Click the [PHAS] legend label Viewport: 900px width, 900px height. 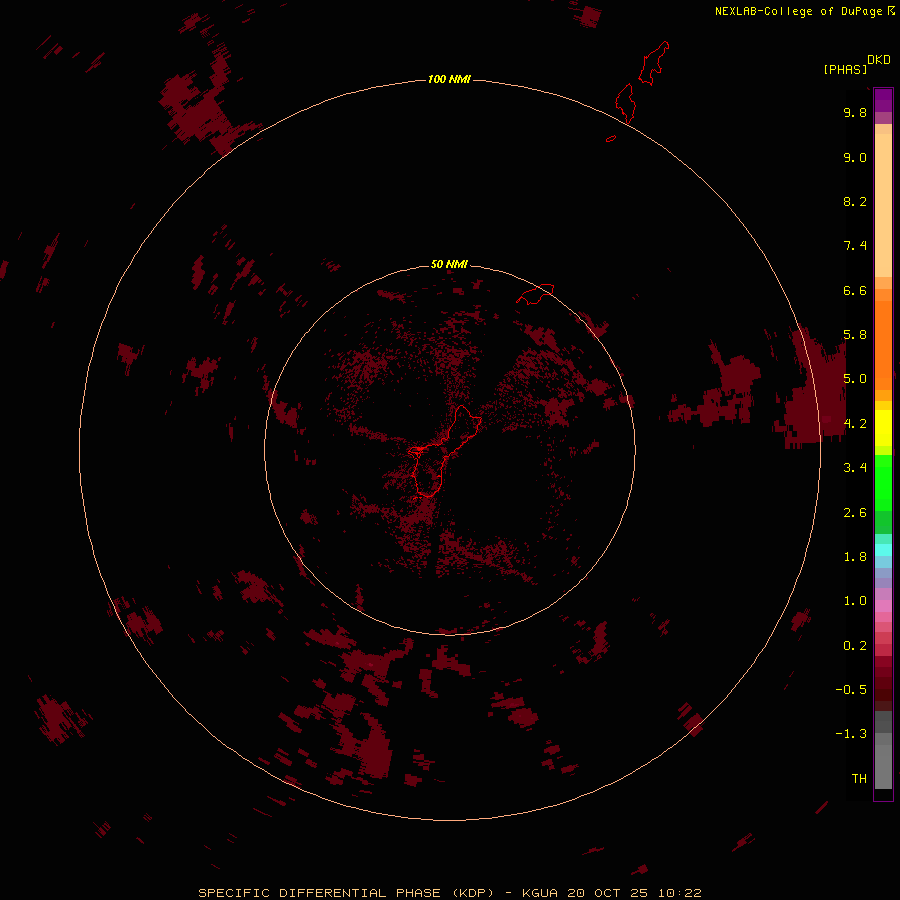845,69
